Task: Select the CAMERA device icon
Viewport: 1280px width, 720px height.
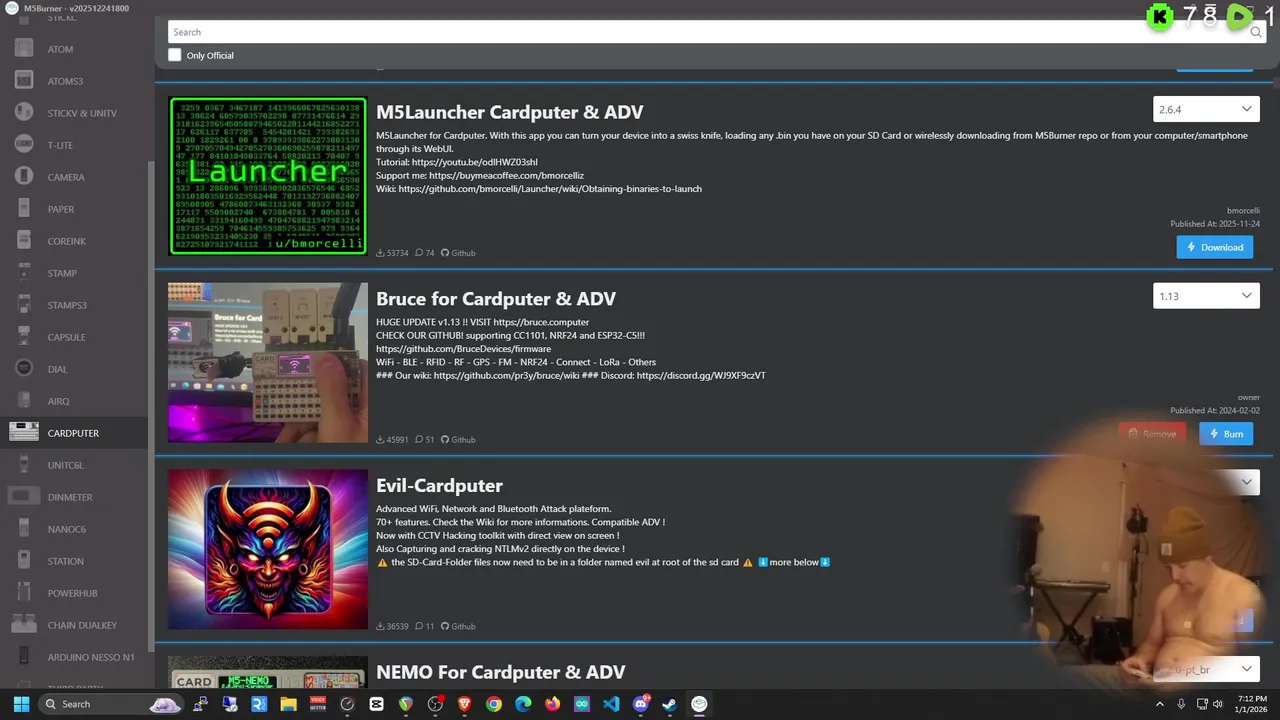Action: 24,177
